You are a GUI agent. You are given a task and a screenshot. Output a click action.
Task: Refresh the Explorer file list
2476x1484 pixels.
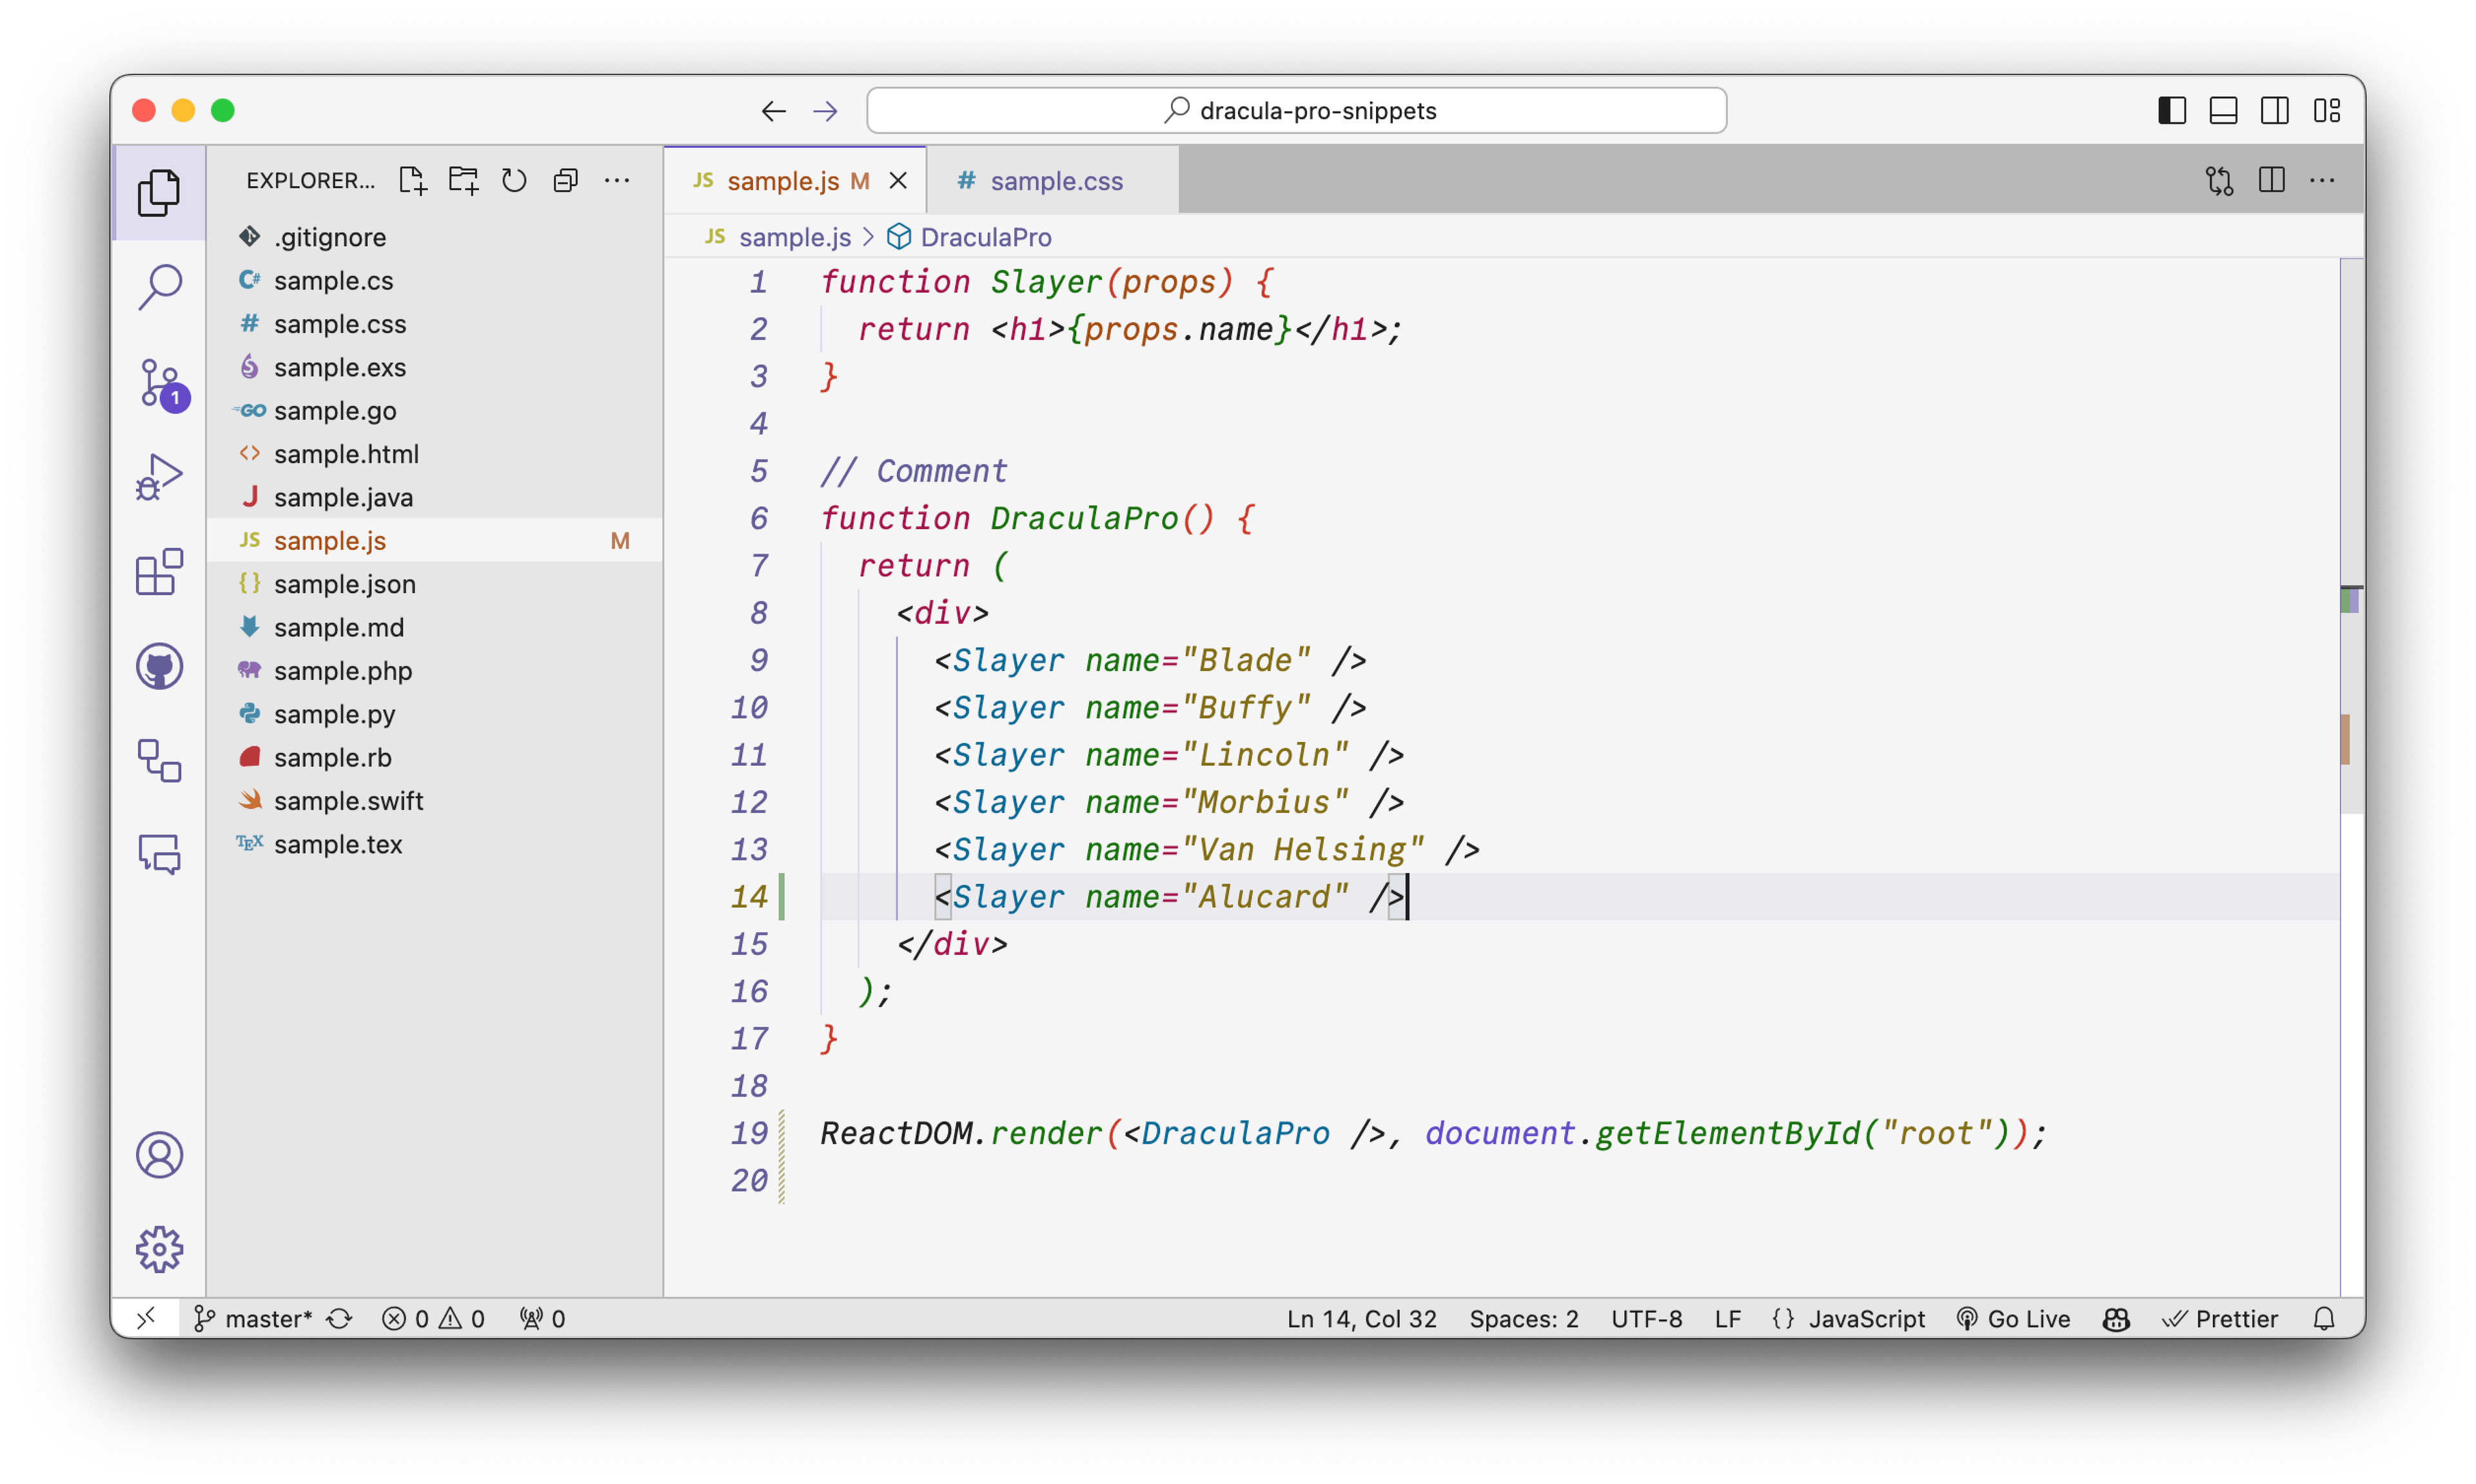[x=514, y=180]
